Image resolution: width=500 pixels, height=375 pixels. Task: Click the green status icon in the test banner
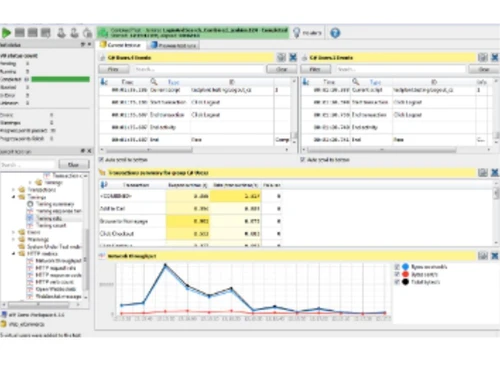103,33
